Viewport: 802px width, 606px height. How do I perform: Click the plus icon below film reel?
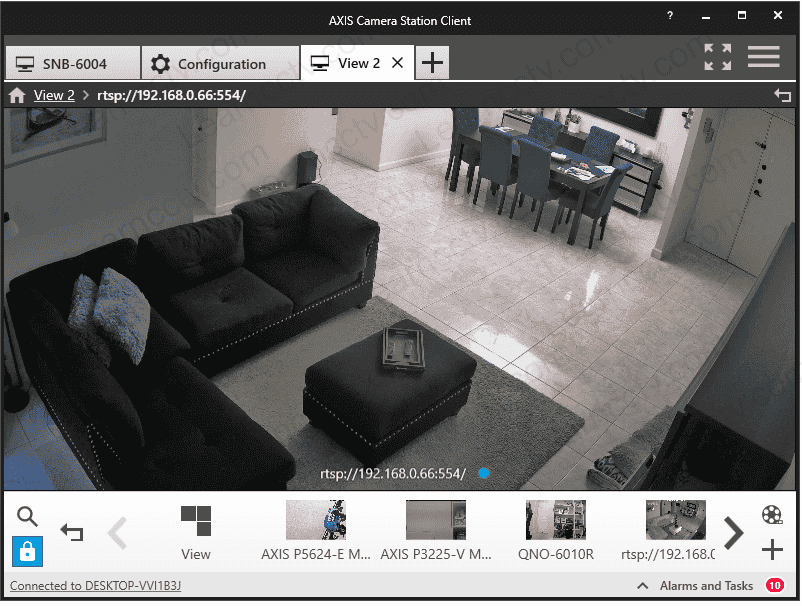tap(771, 549)
